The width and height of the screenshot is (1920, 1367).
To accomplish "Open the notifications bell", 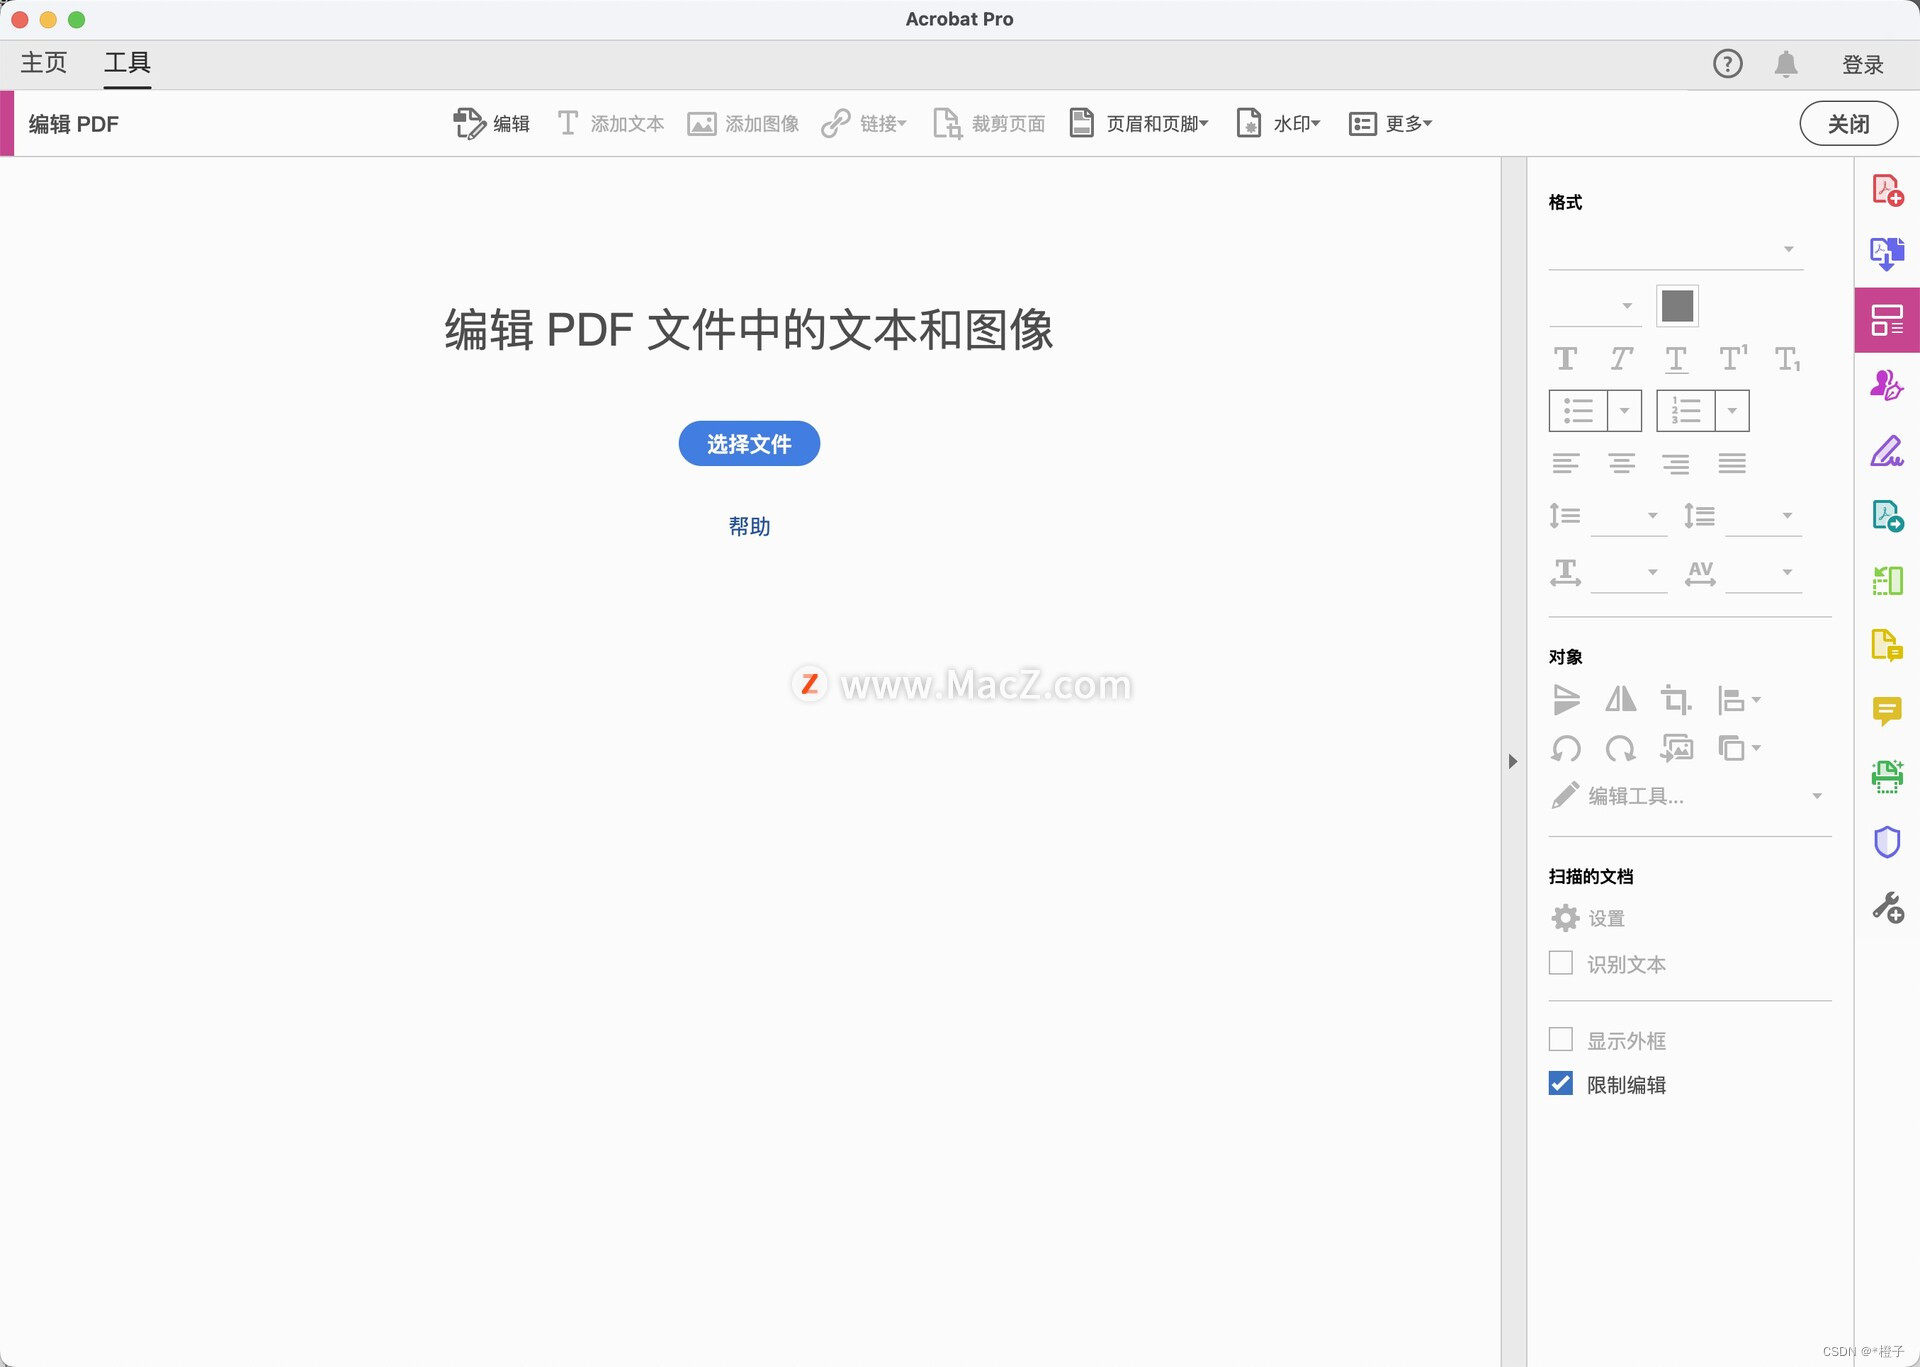I will tap(1786, 64).
